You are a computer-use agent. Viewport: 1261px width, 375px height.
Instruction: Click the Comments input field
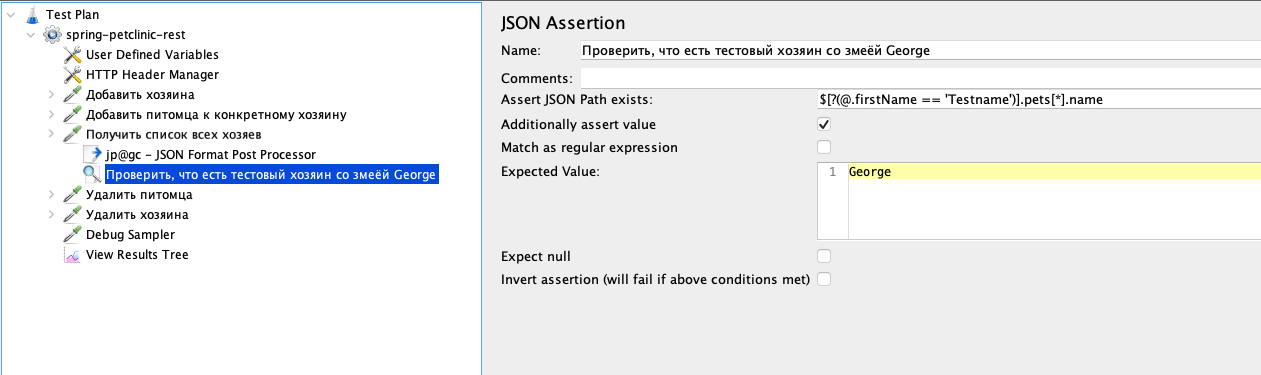(920, 77)
